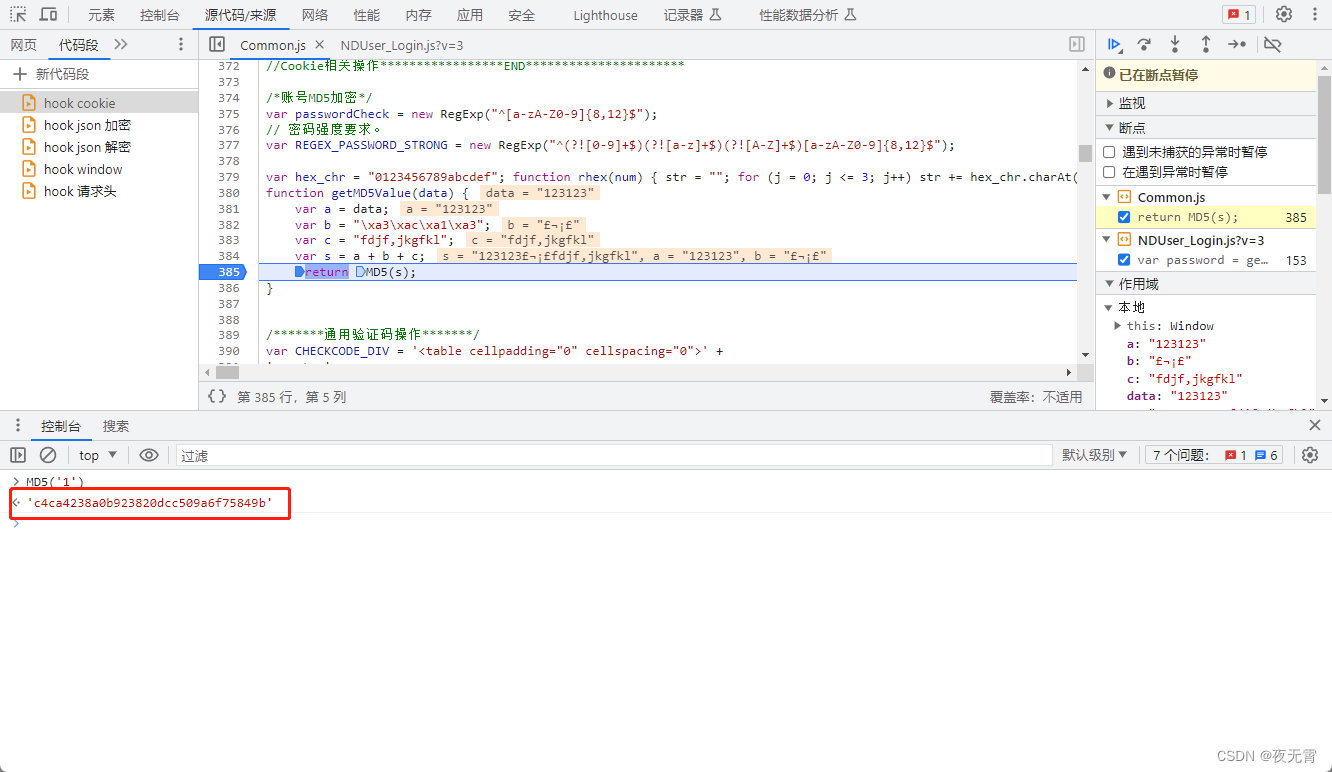Screen dimensions: 1332x772
Task: Open more options in the snippets sidebar
Action: click(181, 44)
